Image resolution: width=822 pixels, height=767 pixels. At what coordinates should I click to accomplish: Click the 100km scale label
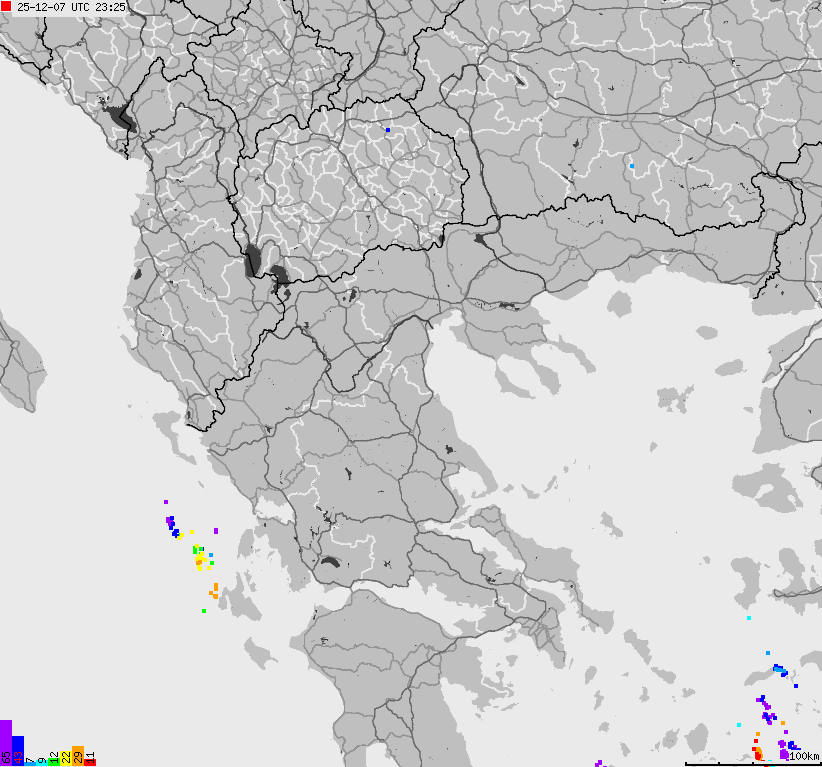[803, 757]
